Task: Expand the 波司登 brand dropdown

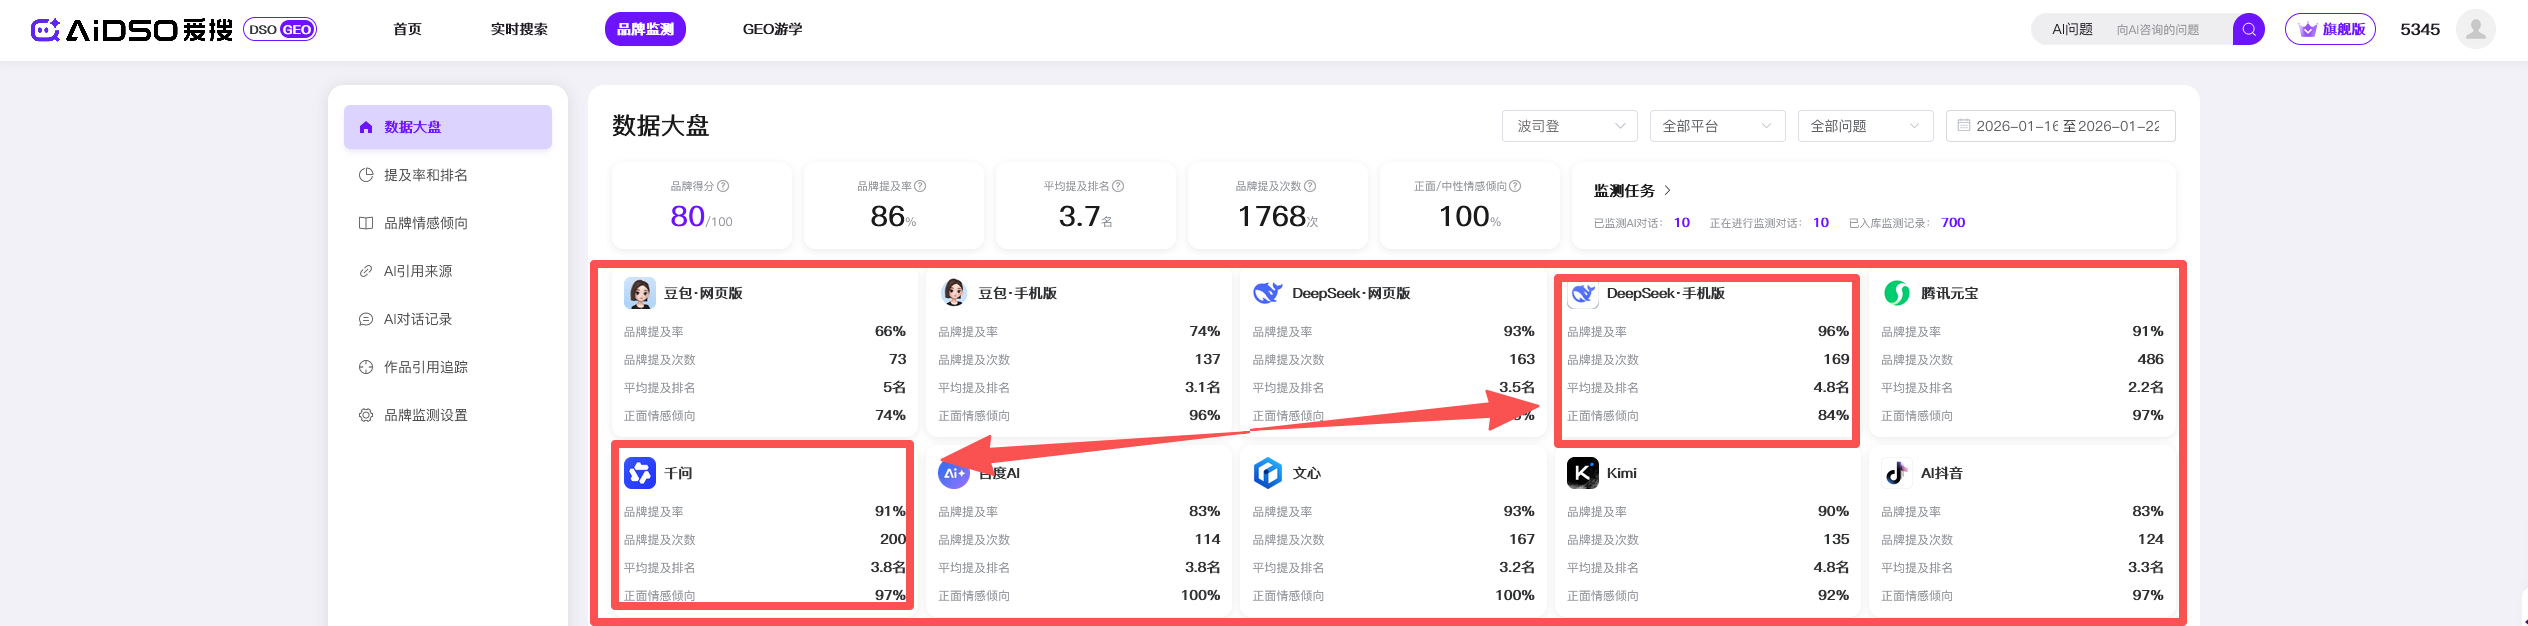Action: click(1569, 126)
